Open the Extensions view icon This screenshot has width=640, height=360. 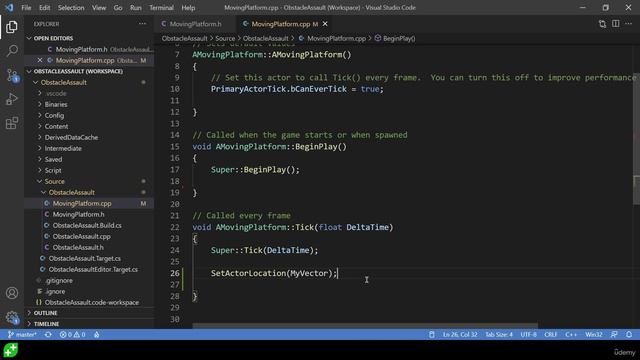12,123
